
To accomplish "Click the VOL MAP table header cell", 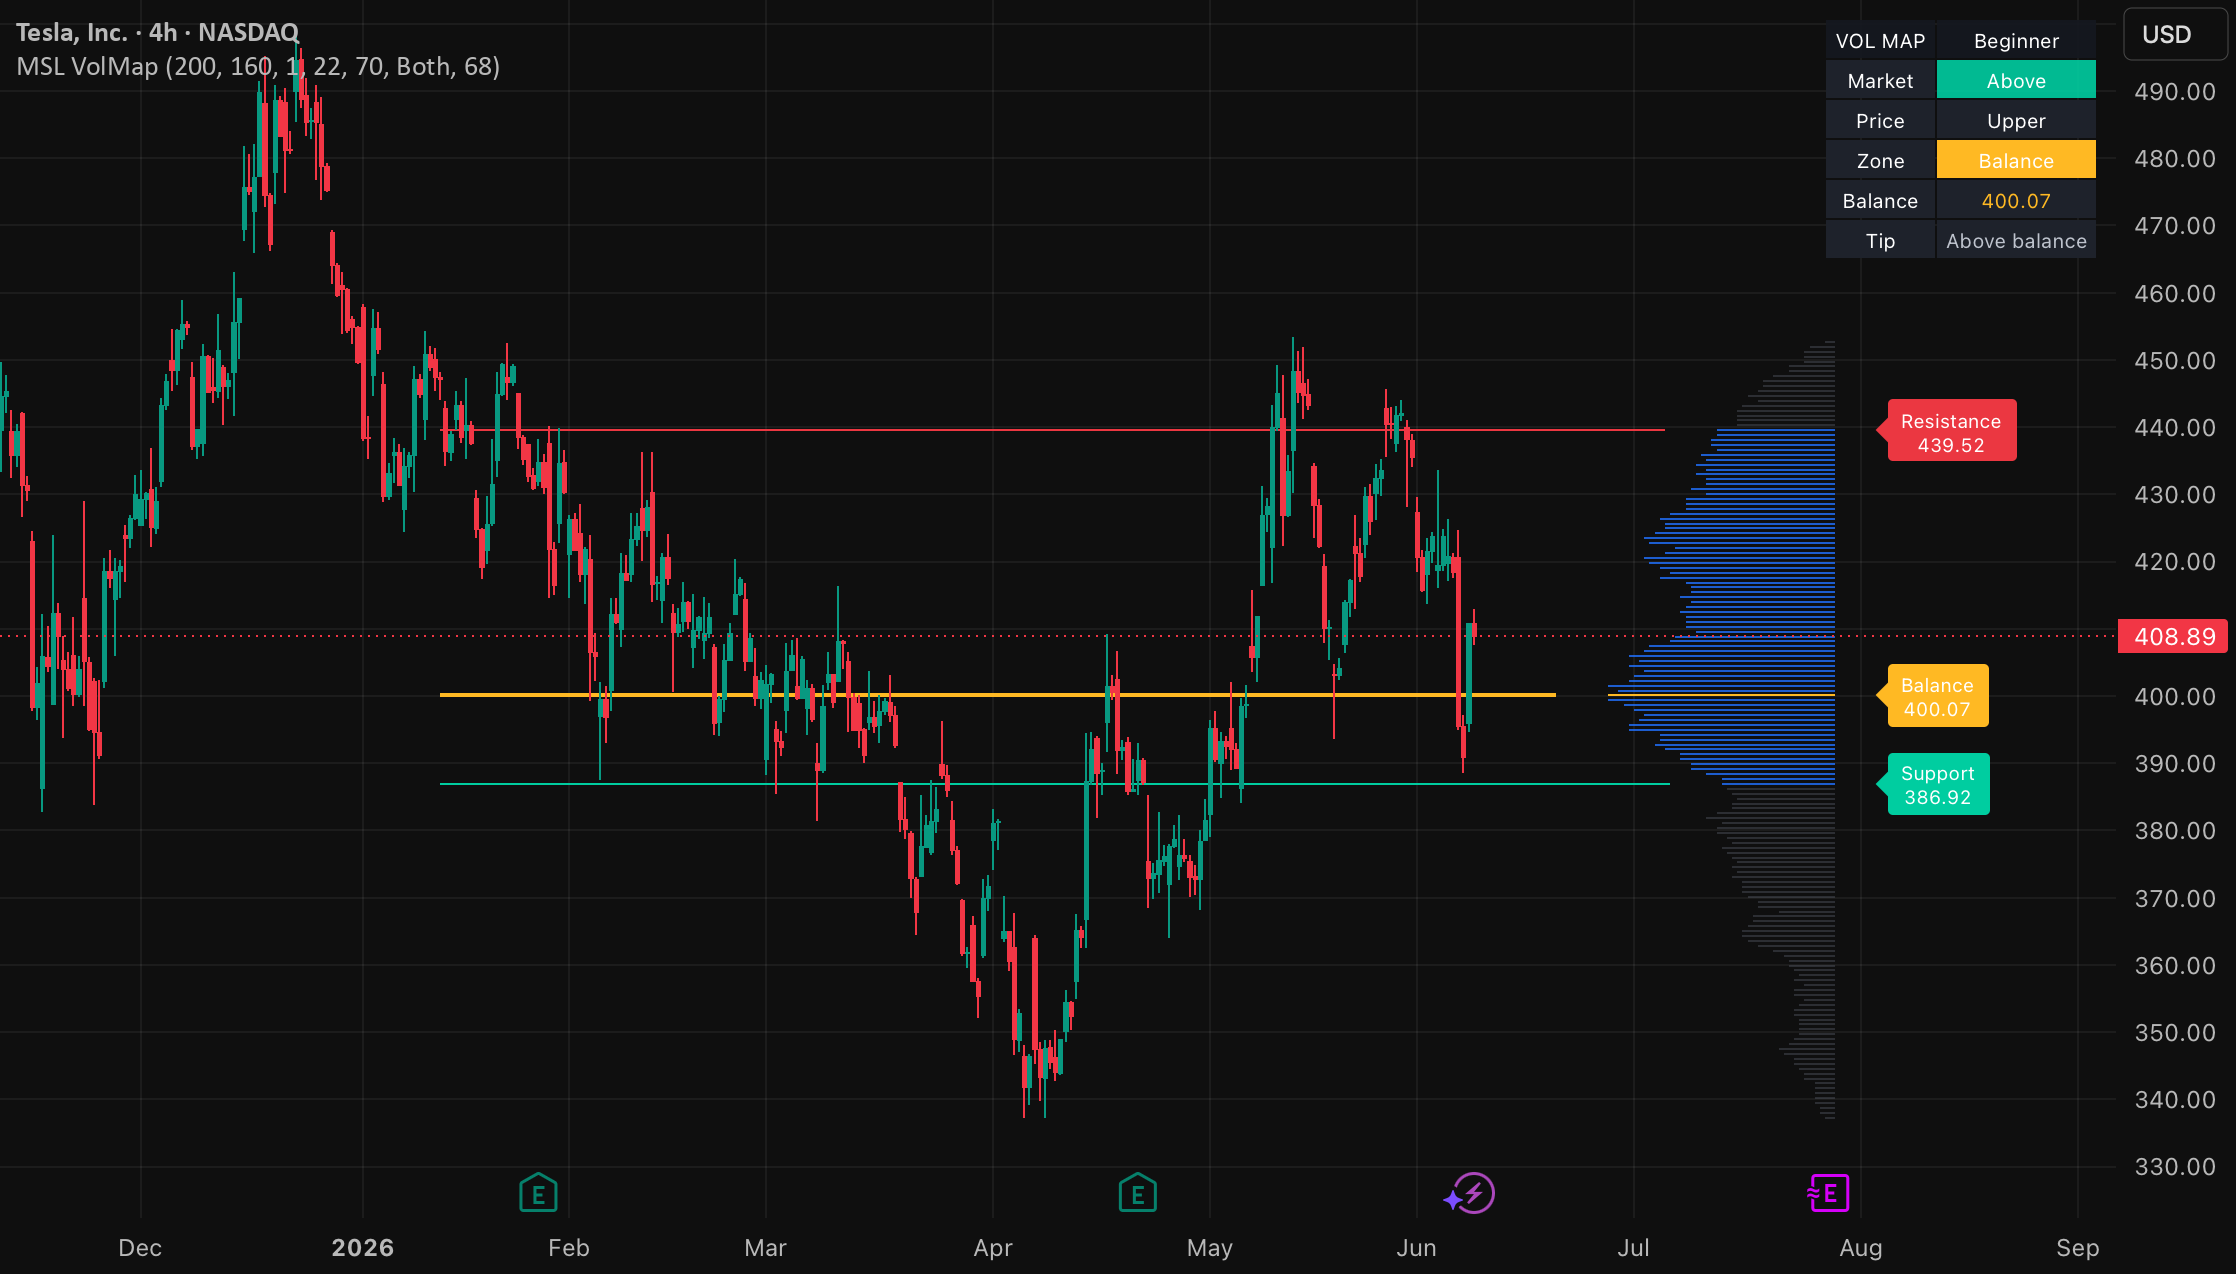I will tap(1880, 40).
